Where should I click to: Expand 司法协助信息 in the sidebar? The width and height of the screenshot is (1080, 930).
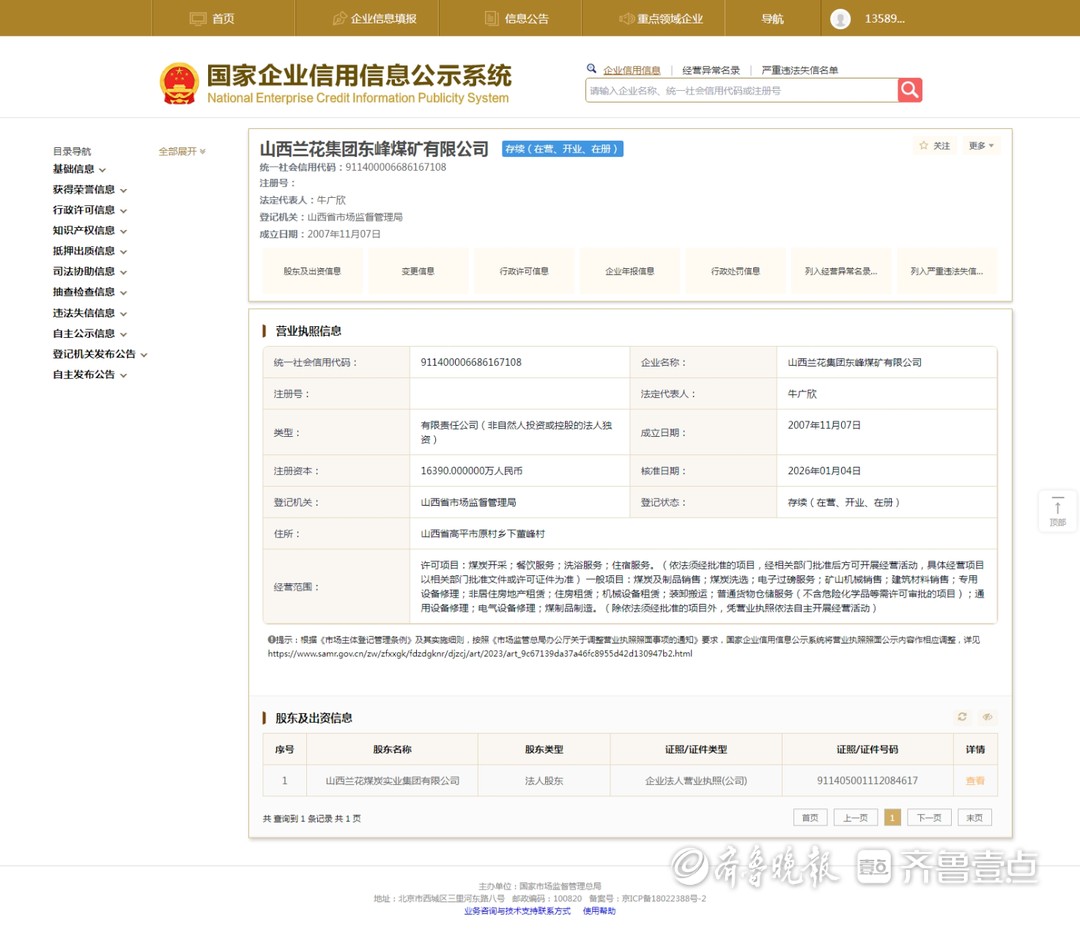[90, 271]
